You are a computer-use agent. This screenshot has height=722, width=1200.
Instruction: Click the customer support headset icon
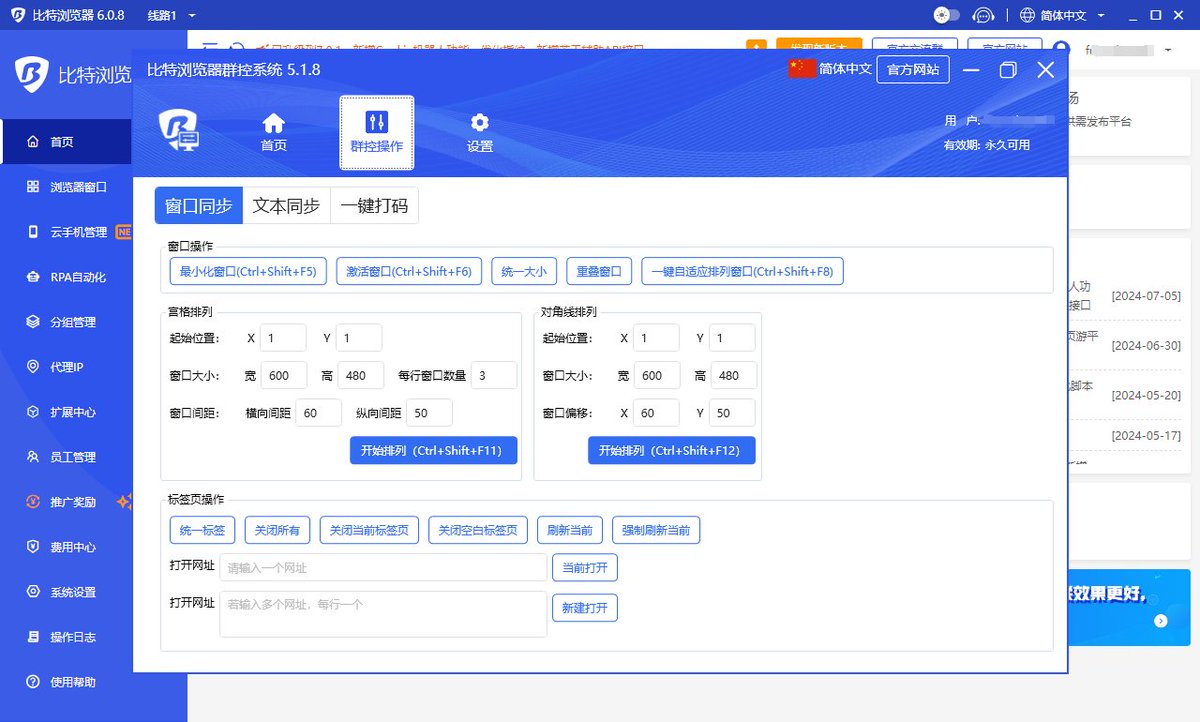[983, 15]
